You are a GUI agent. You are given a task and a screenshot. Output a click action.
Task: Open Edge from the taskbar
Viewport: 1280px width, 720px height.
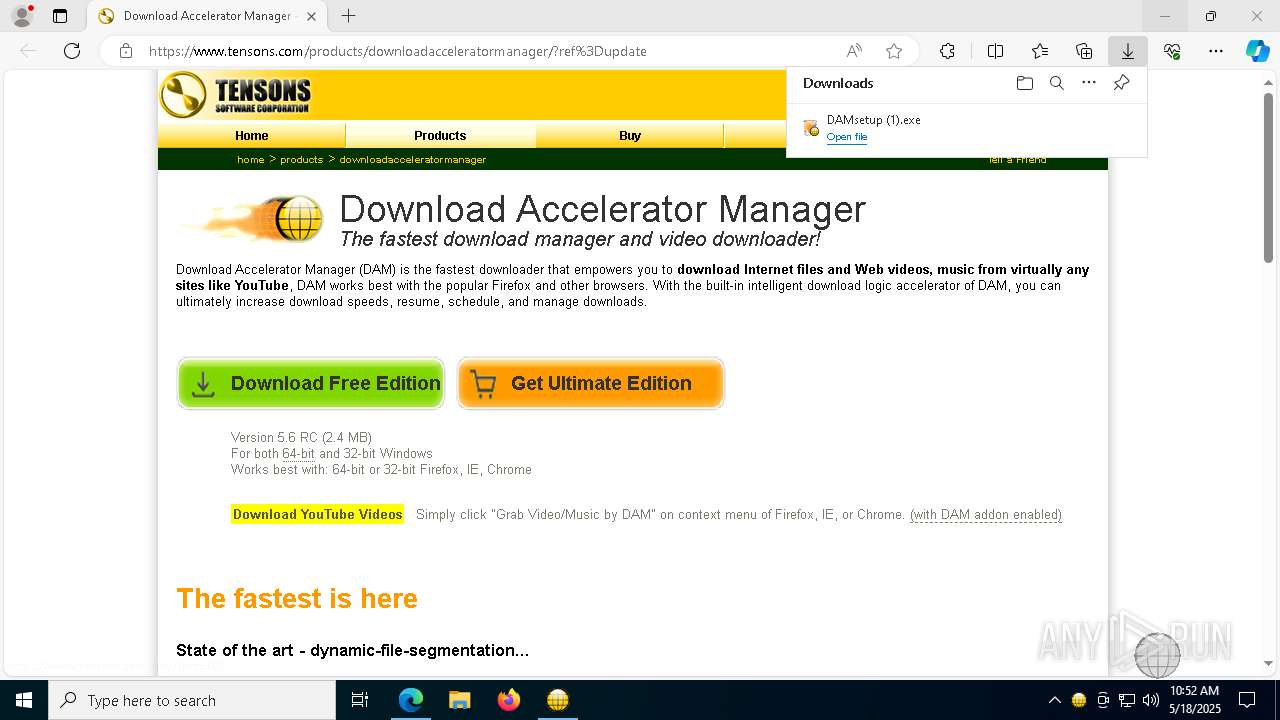click(411, 700)
